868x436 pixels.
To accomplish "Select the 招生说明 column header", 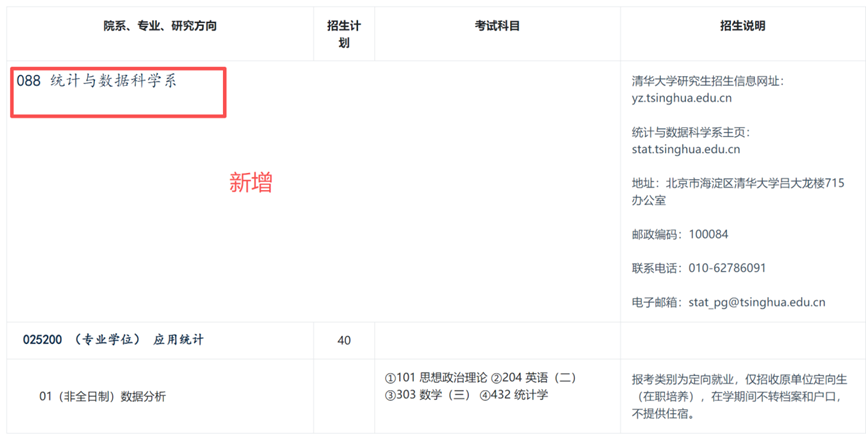I will 743,26.
